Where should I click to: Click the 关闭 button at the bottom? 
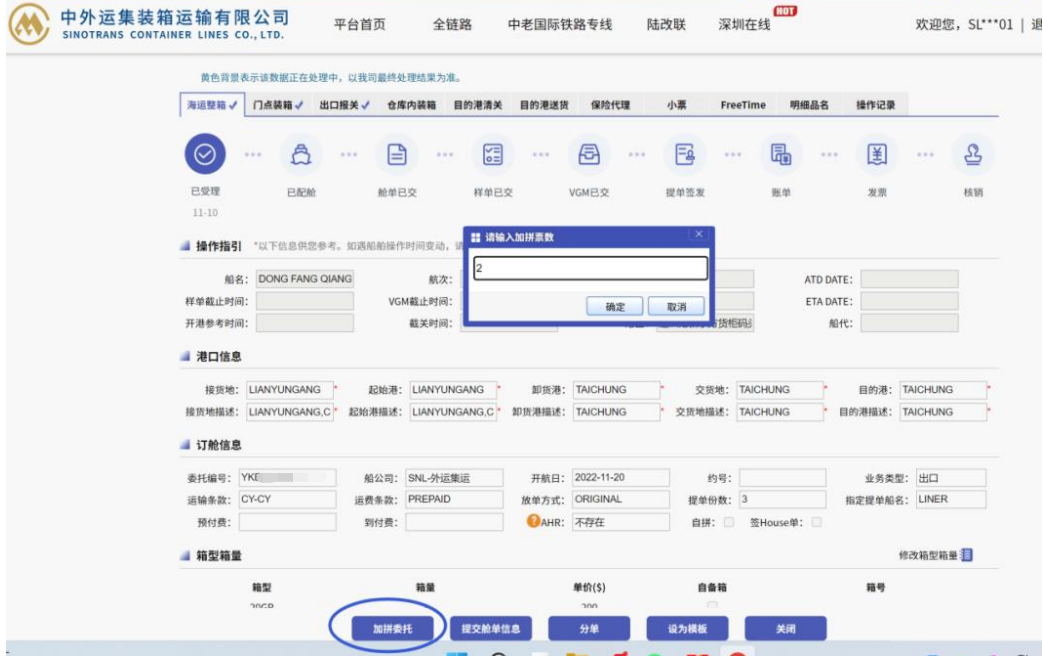pos(786,628)
